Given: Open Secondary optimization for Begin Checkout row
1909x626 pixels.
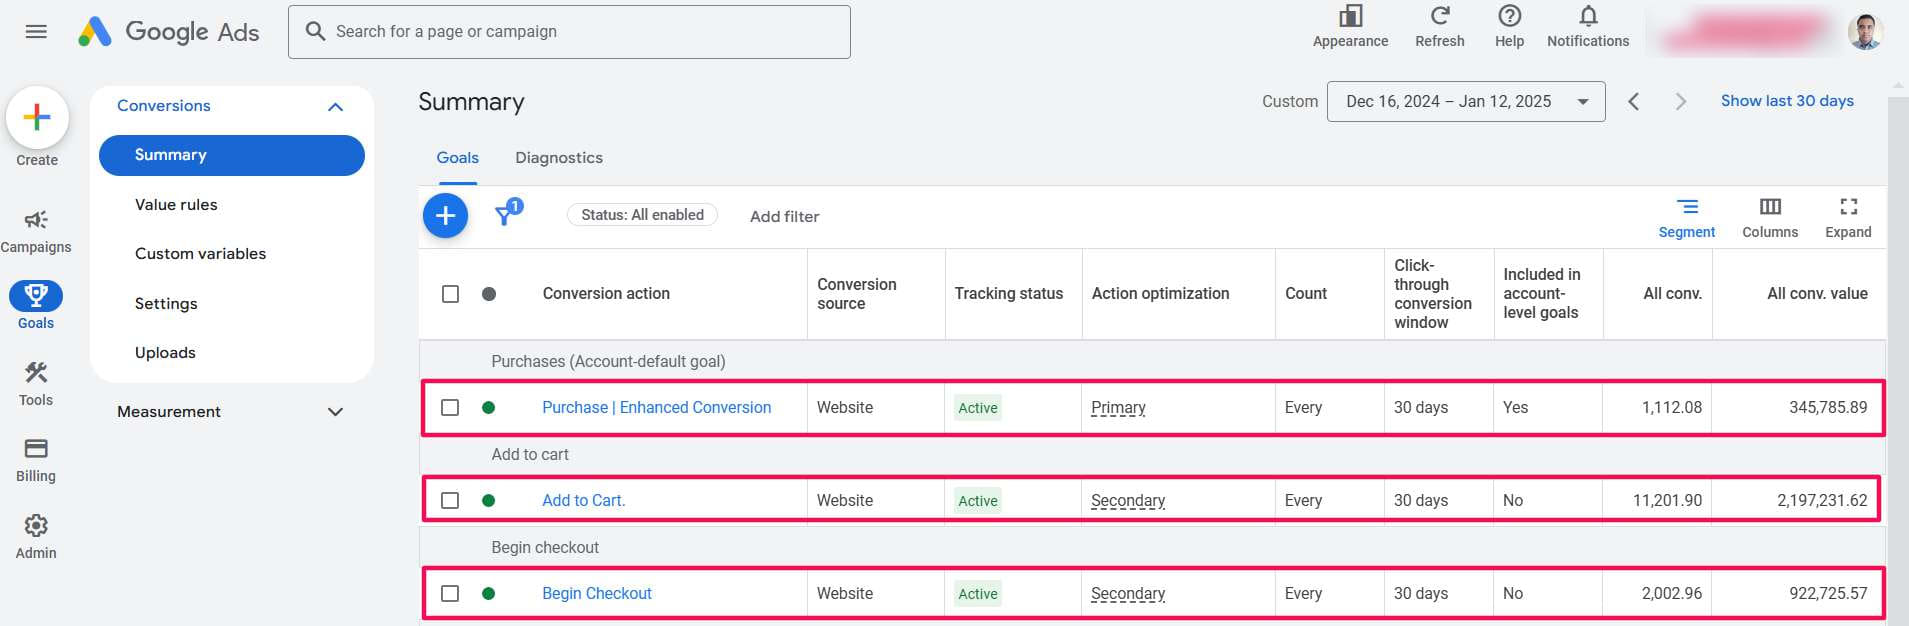Looking at the screenshot, I should [1128, 593].
